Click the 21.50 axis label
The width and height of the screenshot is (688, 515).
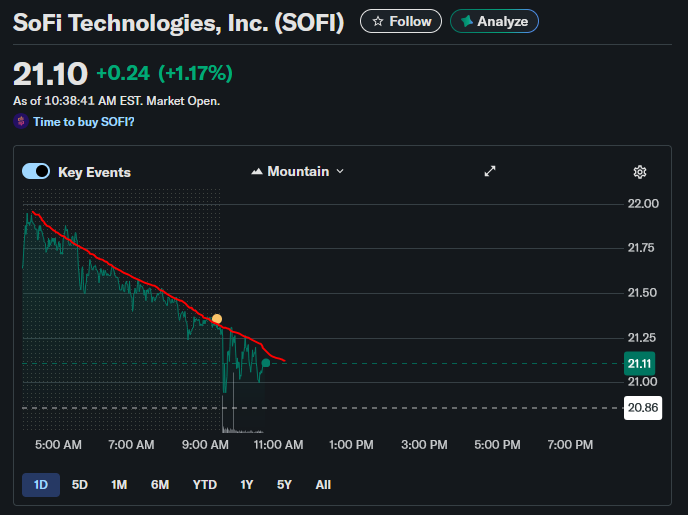[x=642, y=293]
